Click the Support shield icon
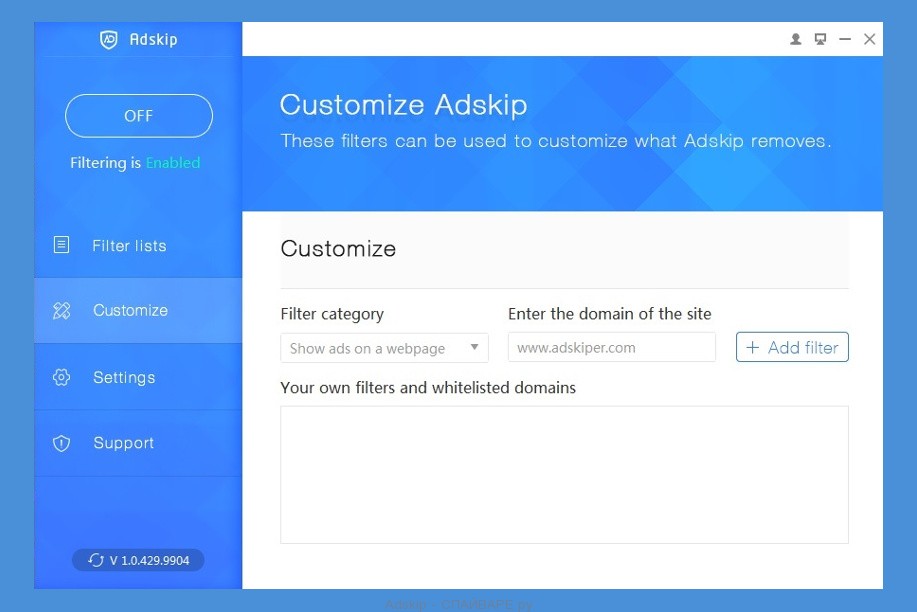This screenshot has width=917, height=612. click(61, 443)
